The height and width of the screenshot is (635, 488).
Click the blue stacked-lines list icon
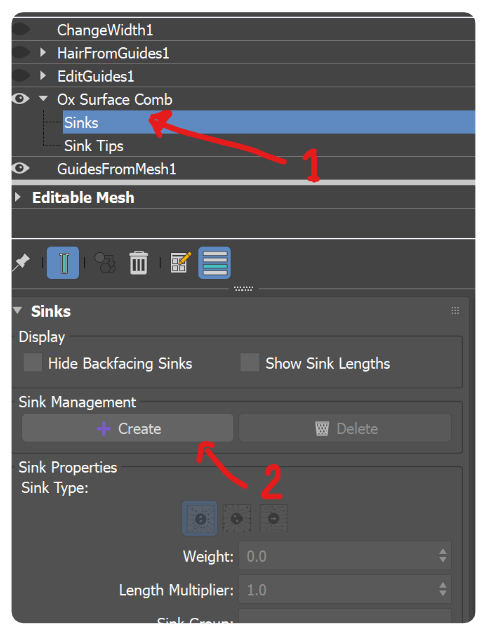(215, 263)
